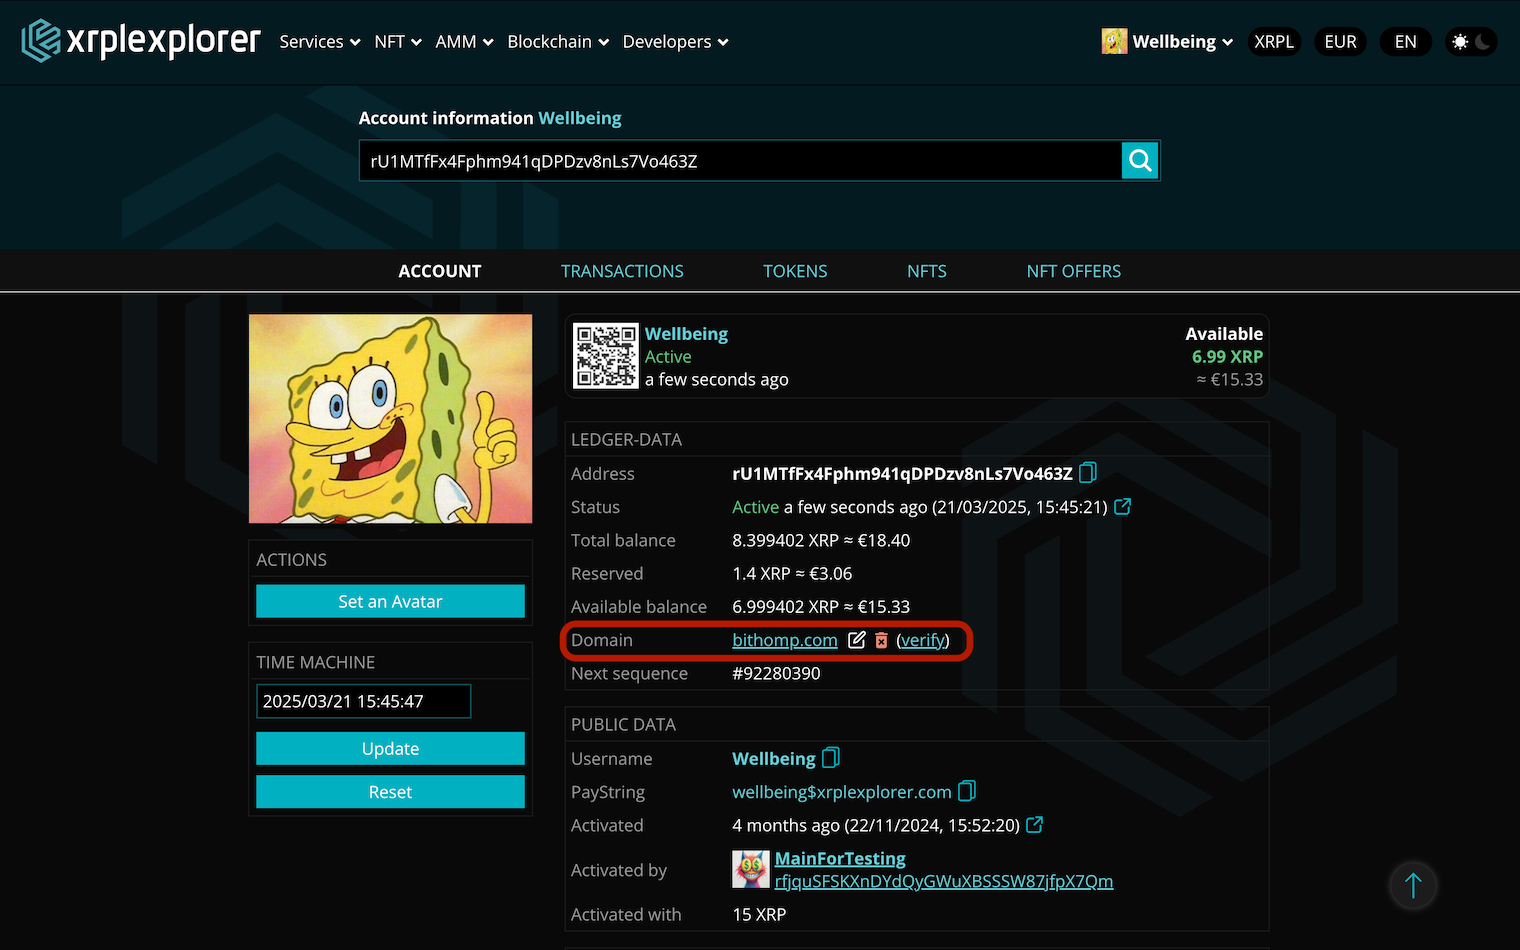
Task: Open the TOKENS tab
Action: coord(795,270)
